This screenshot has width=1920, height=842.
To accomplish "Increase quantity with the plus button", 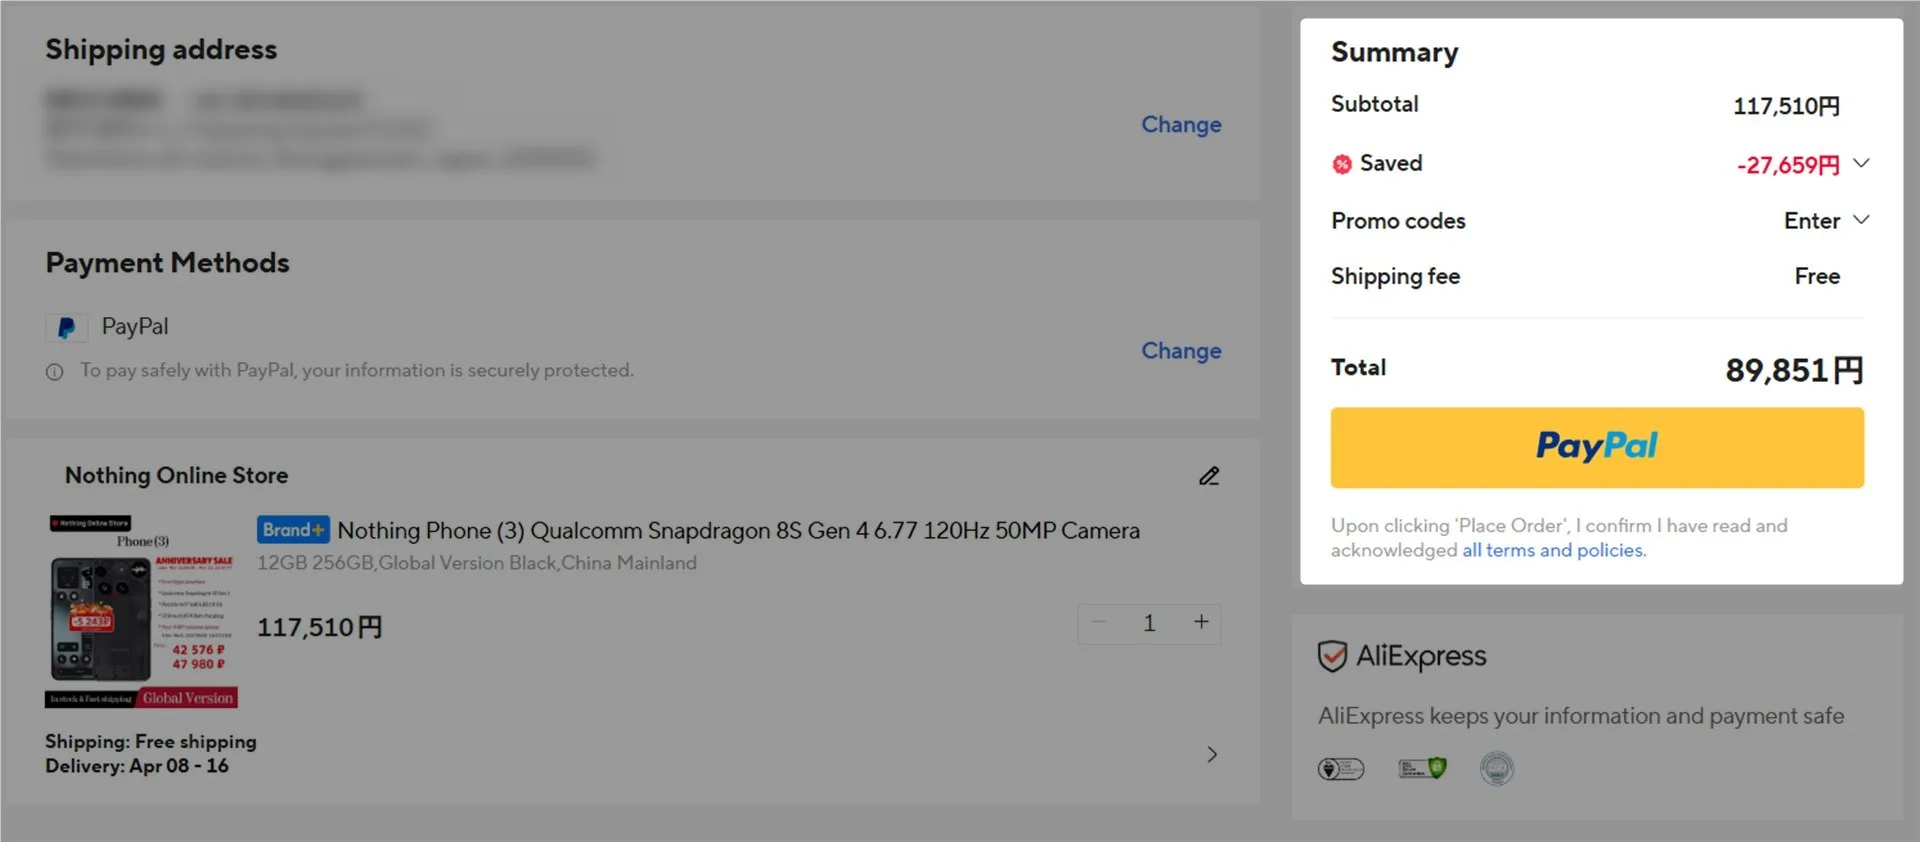I will [x=1201, y=622].
